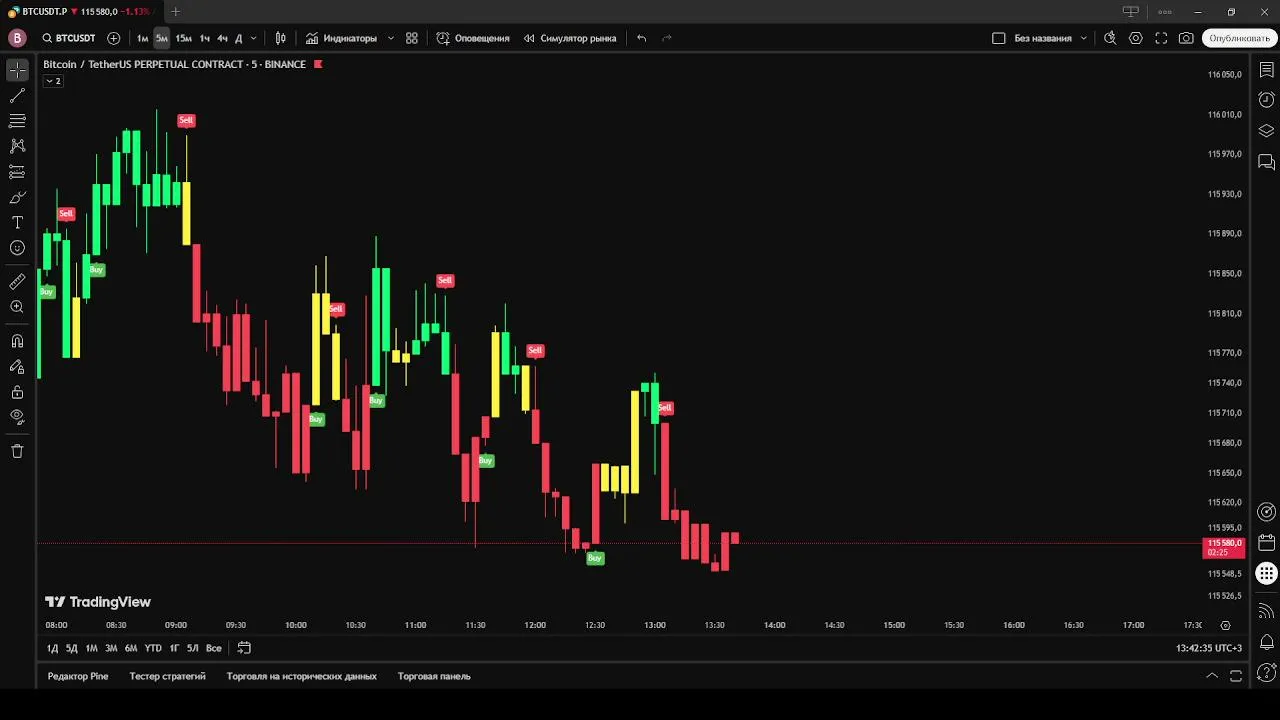Open the emoji icons tool
Viewport: 1280px width, 720px height.
(x=17, y=248)
